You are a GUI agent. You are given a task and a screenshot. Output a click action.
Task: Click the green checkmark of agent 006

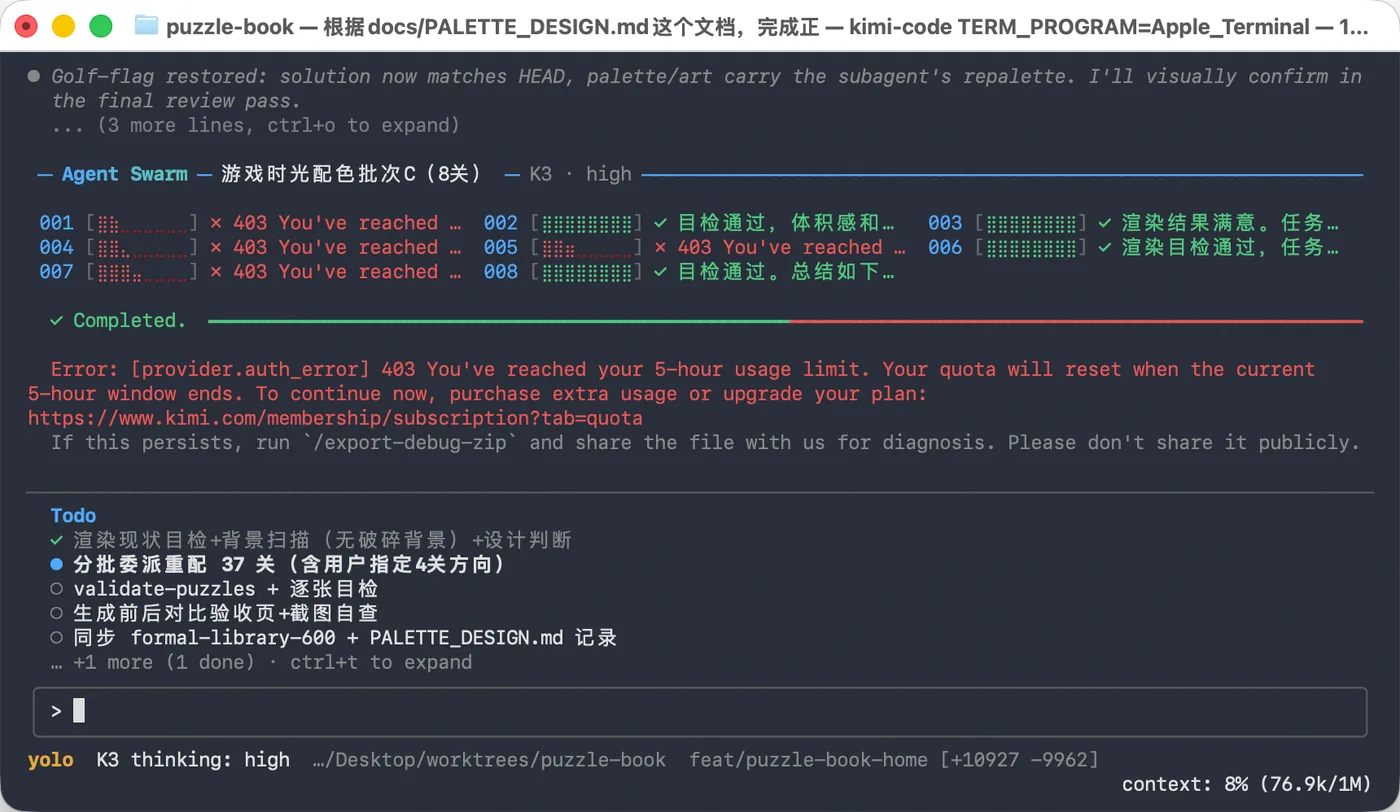[1104, 247]
